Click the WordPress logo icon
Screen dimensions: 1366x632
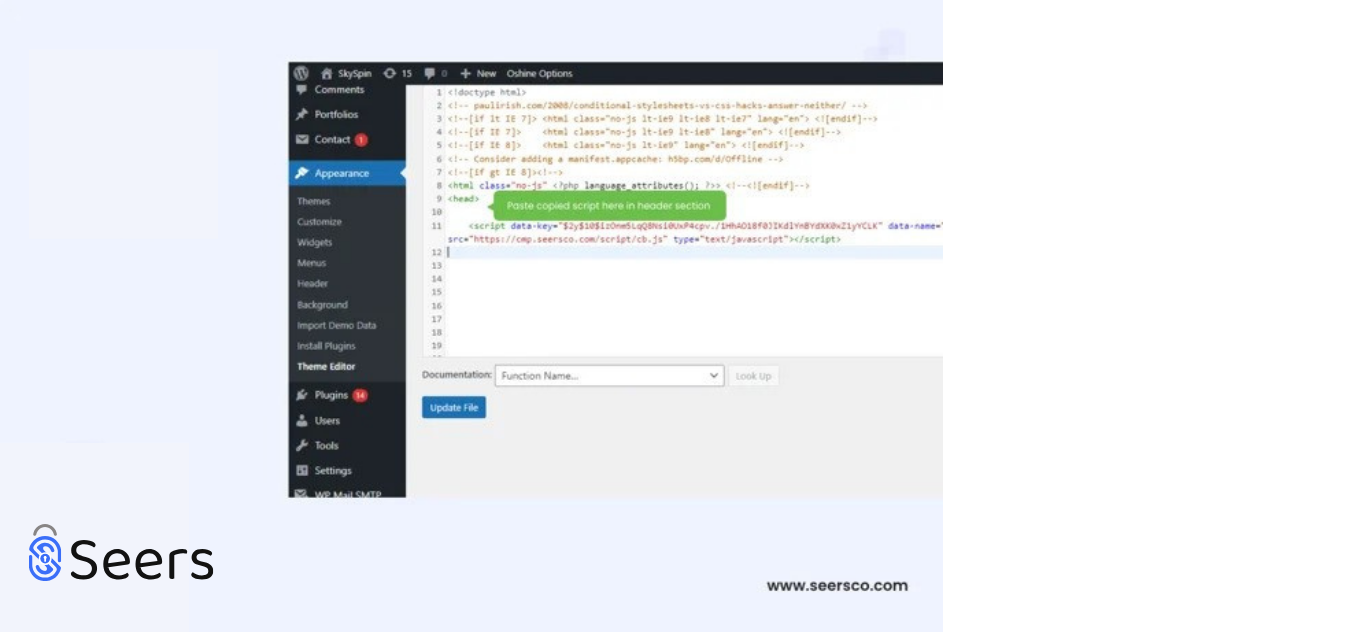301,73
